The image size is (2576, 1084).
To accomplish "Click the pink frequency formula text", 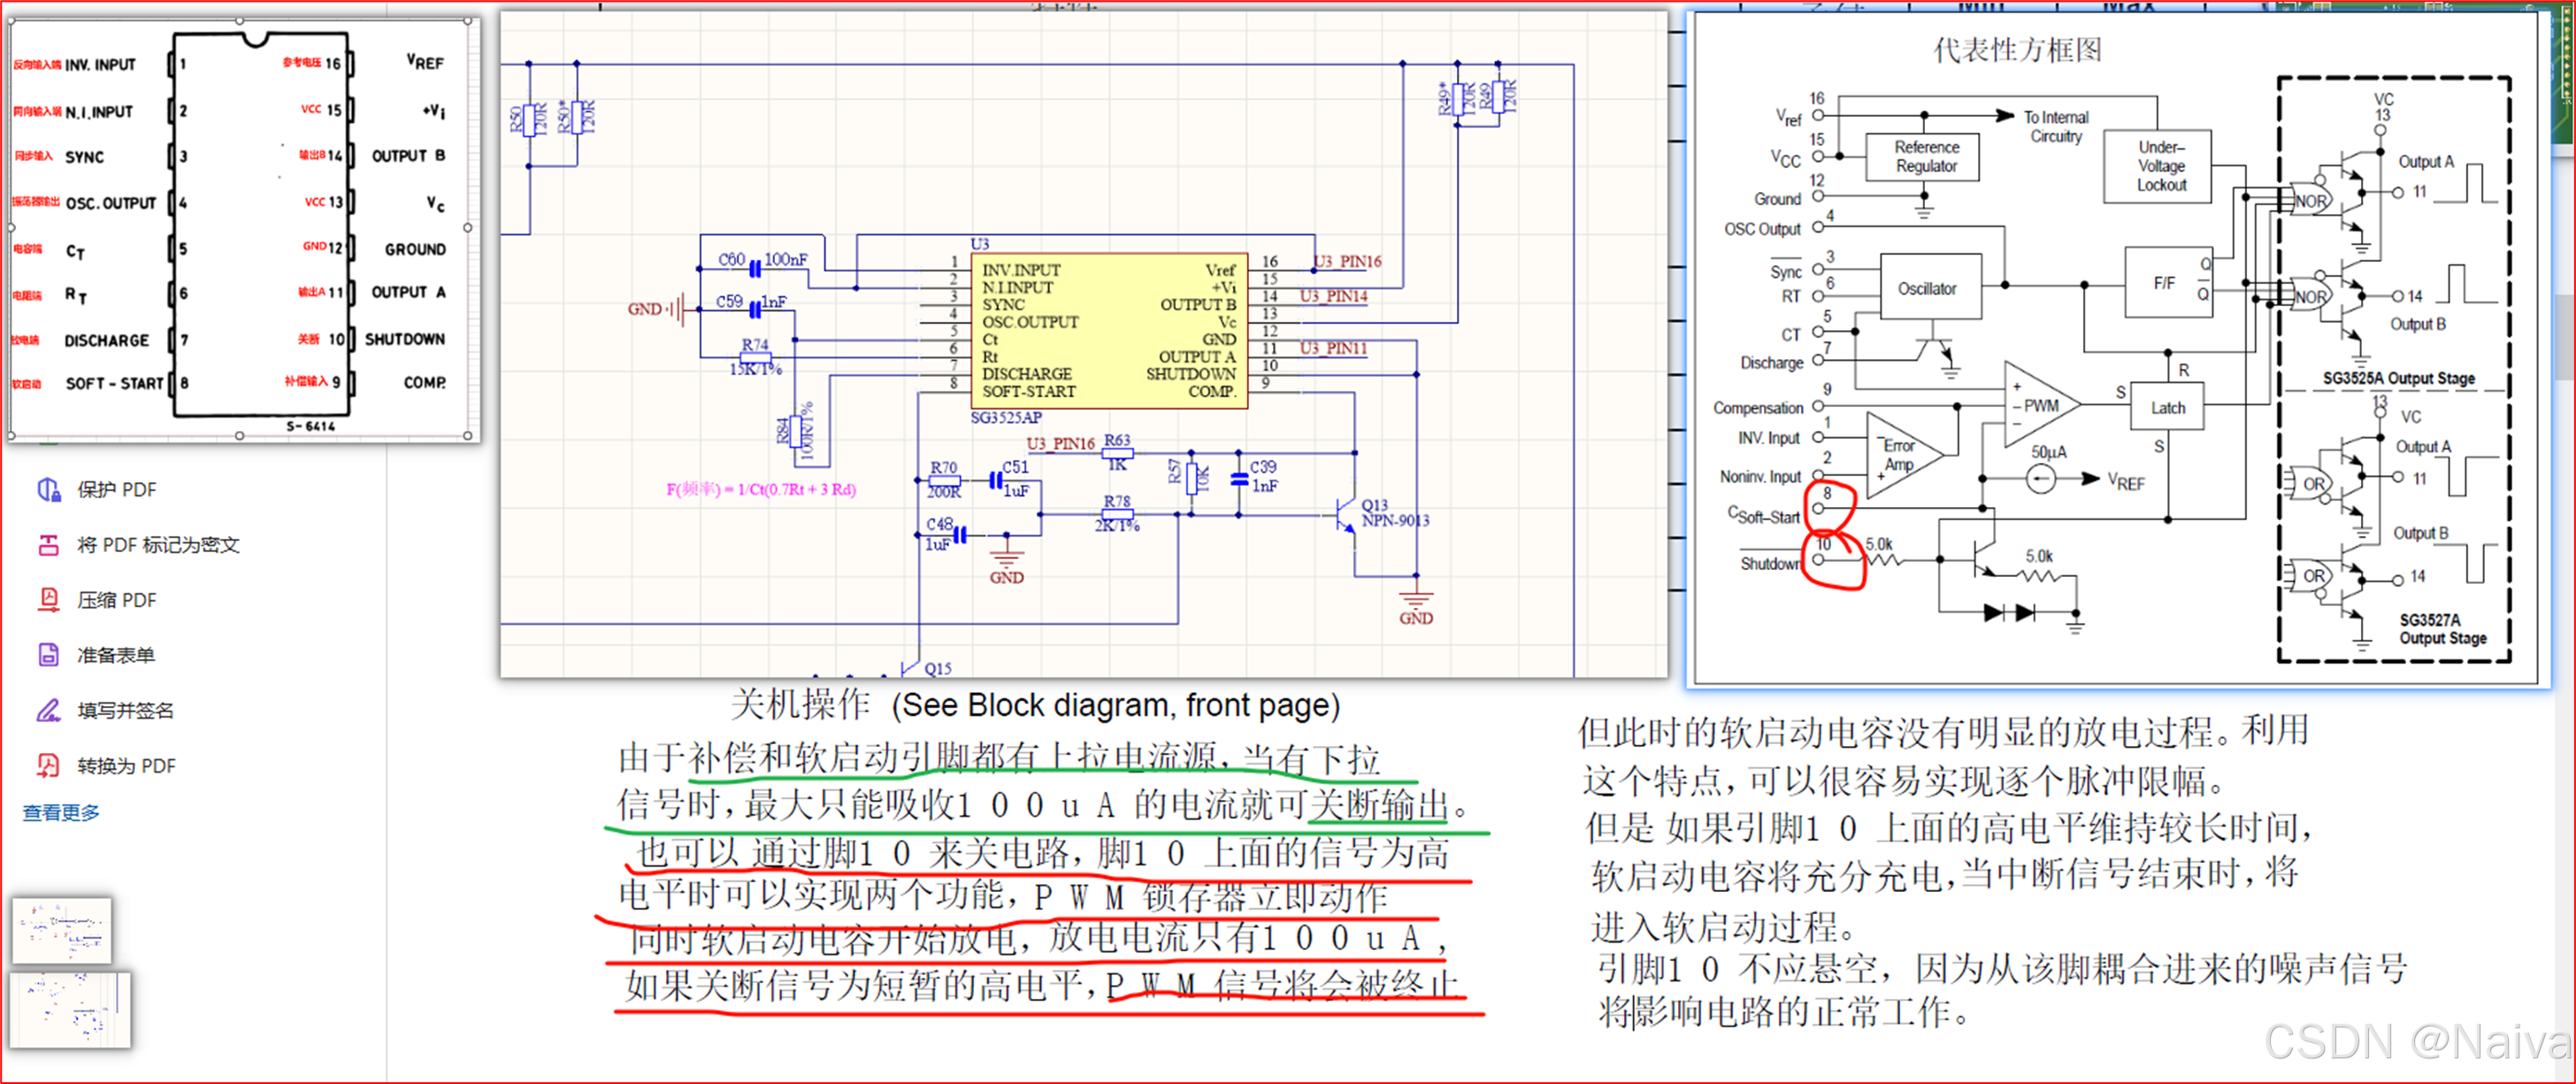I will pyautogui.click(x=760, y=490).
